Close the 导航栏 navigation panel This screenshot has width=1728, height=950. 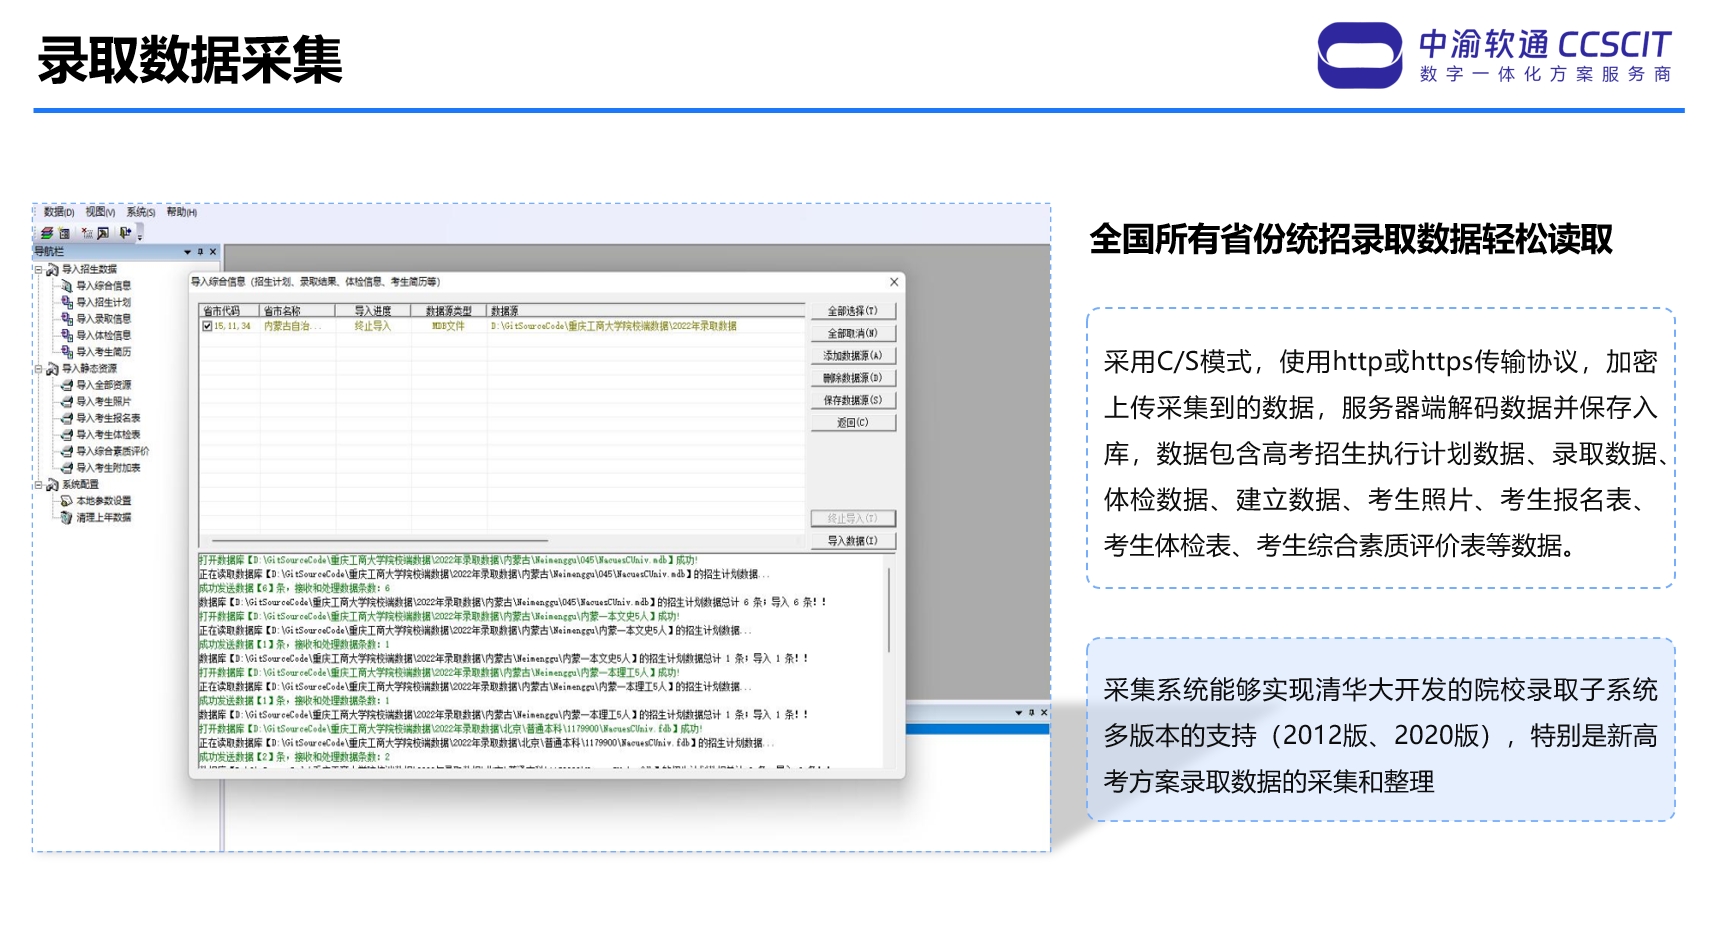click(213, 252)
